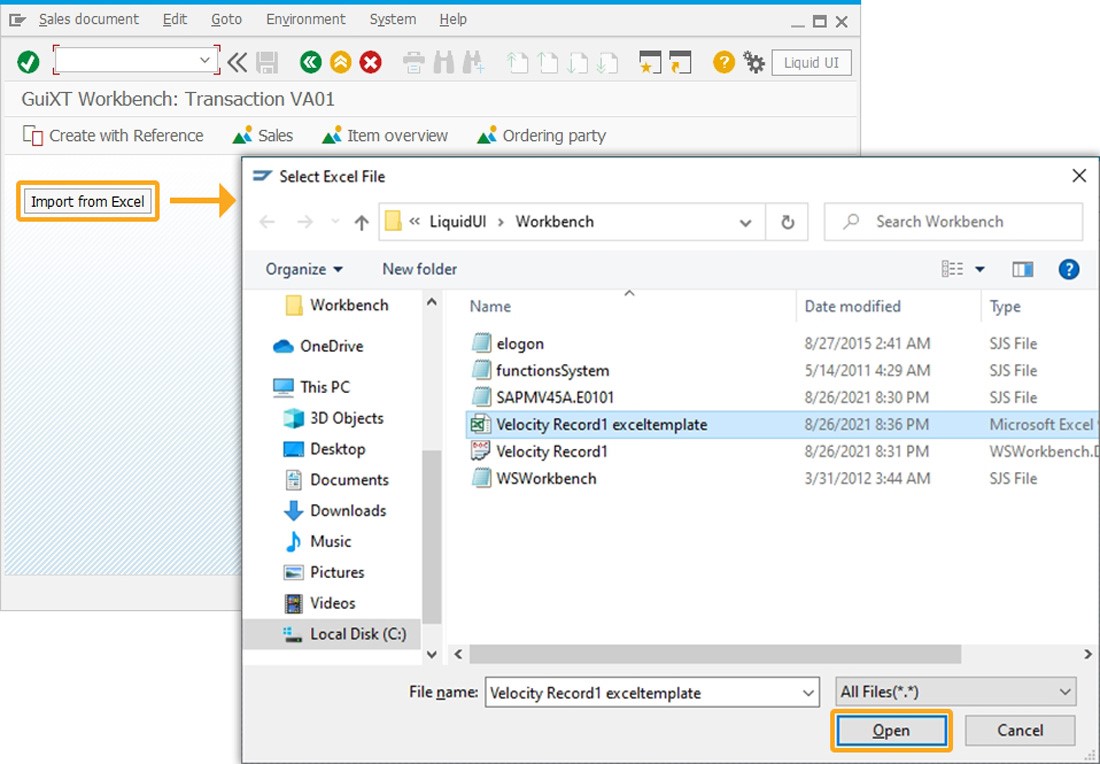The image size is (1100, 764).
Task: Click the Change your view icon
Action: pos(952,269)
